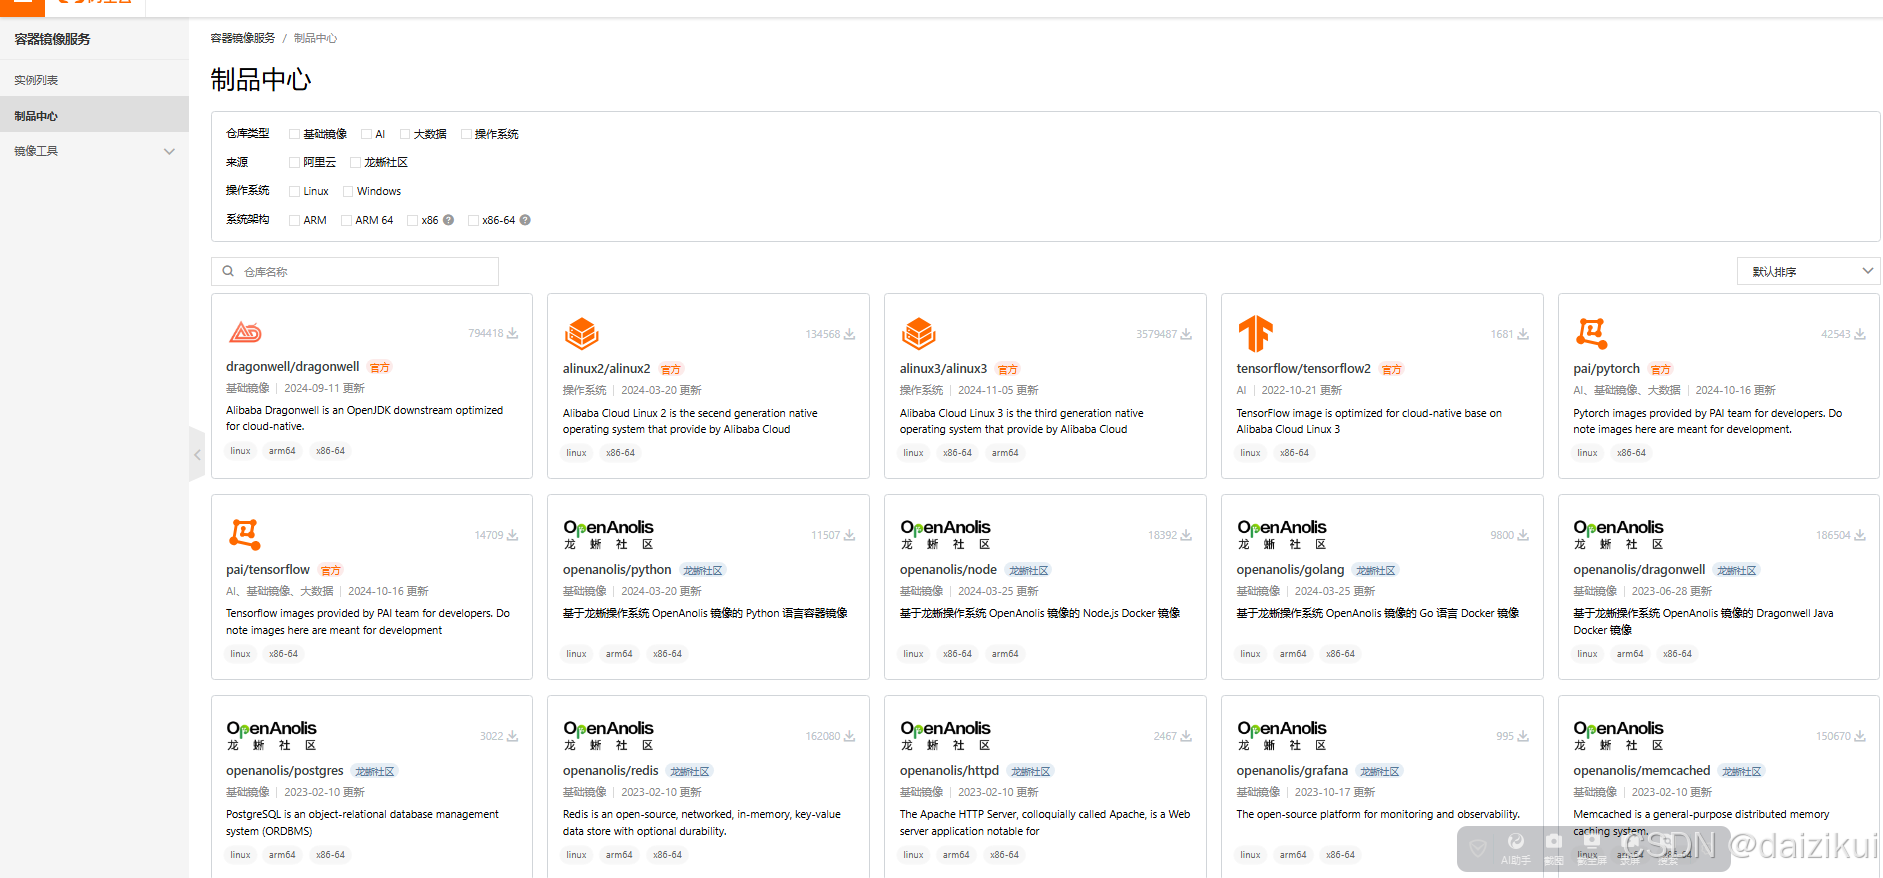Image resolution: width=1883 pixels, height=878 pixels.
Task: Click the alinux3 orange box icon
Action: 919,333
